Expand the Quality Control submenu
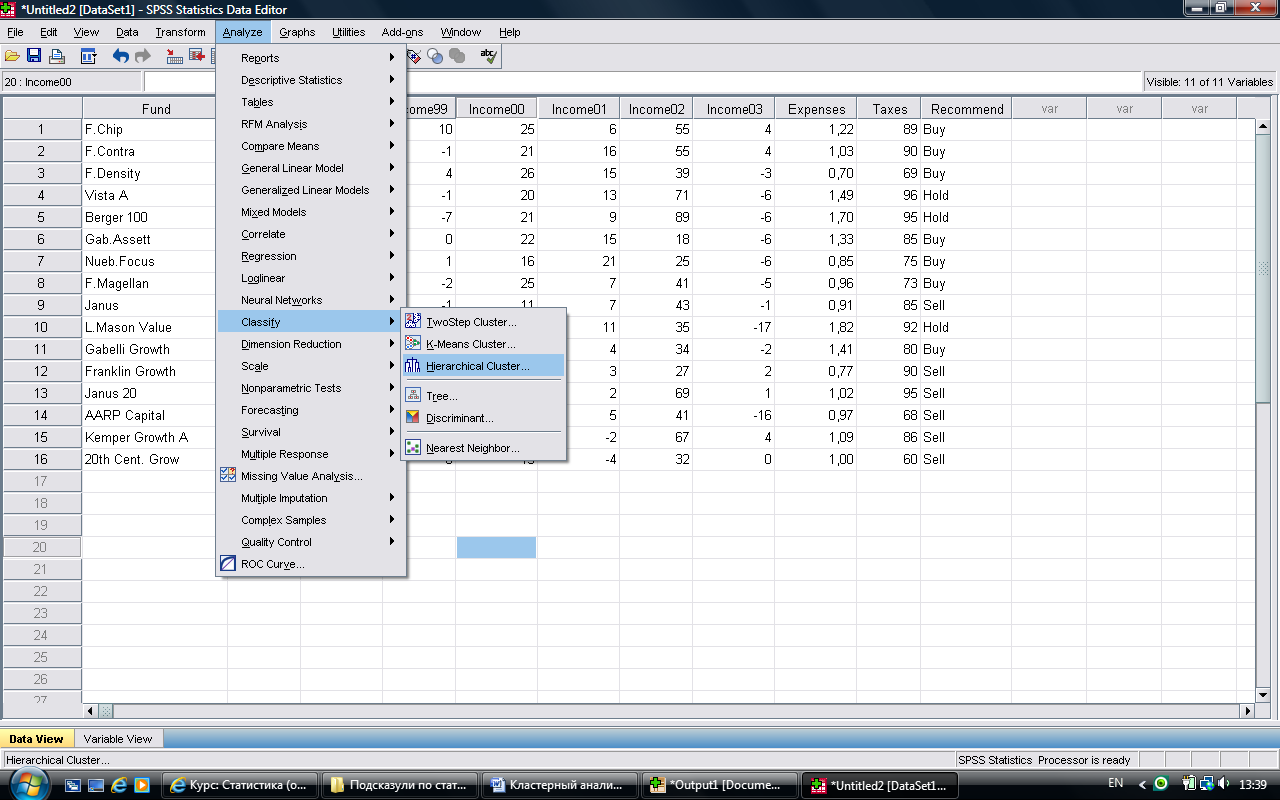The image size is (1280, 800). (x=311, y=542)
